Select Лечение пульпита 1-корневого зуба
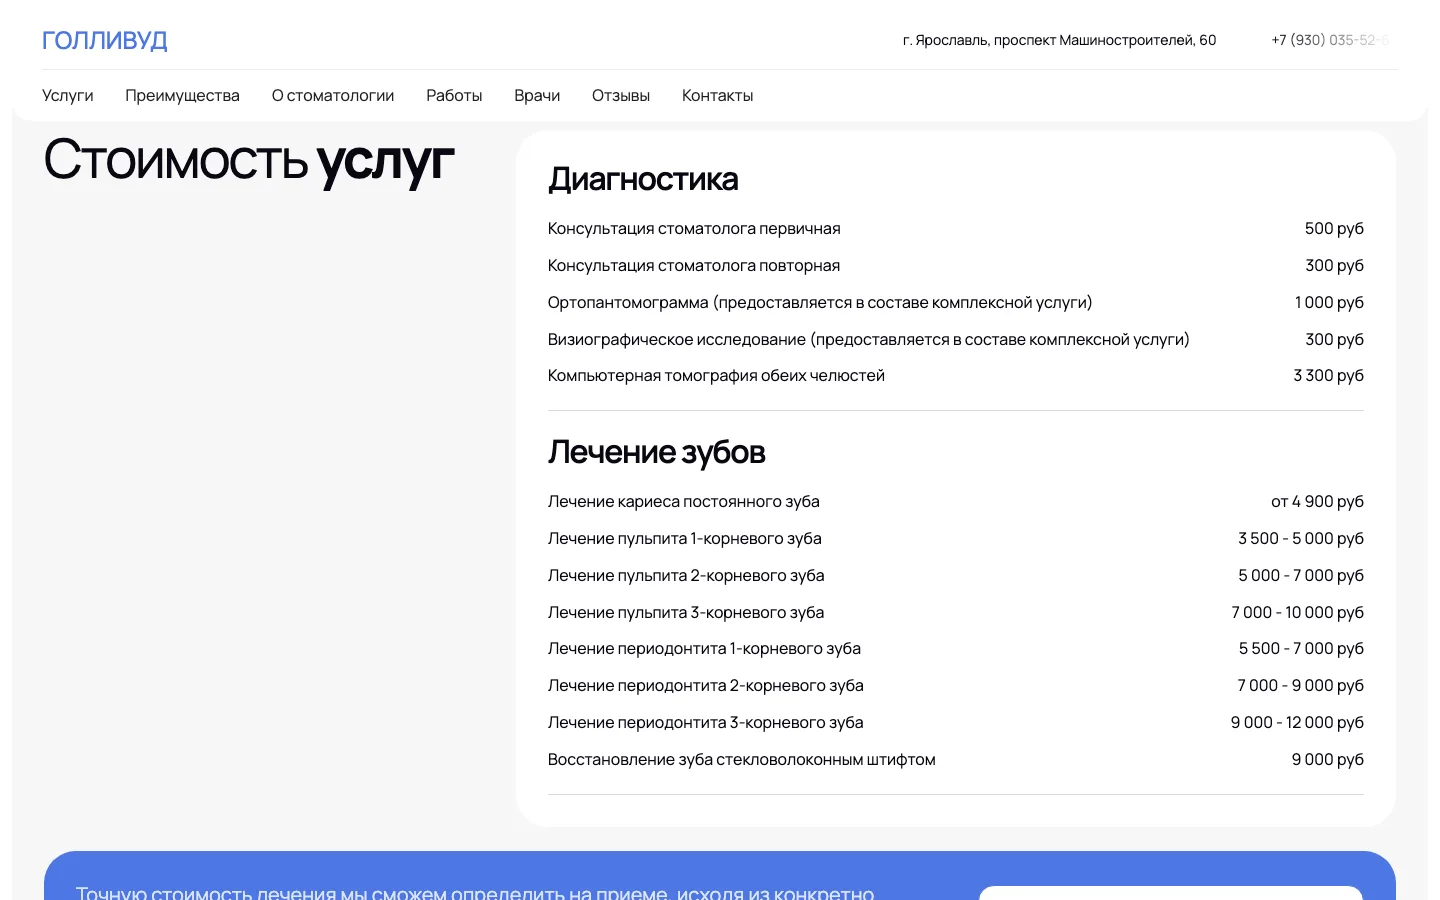This screenshot has width=1440, height=900. coord(685,539)
